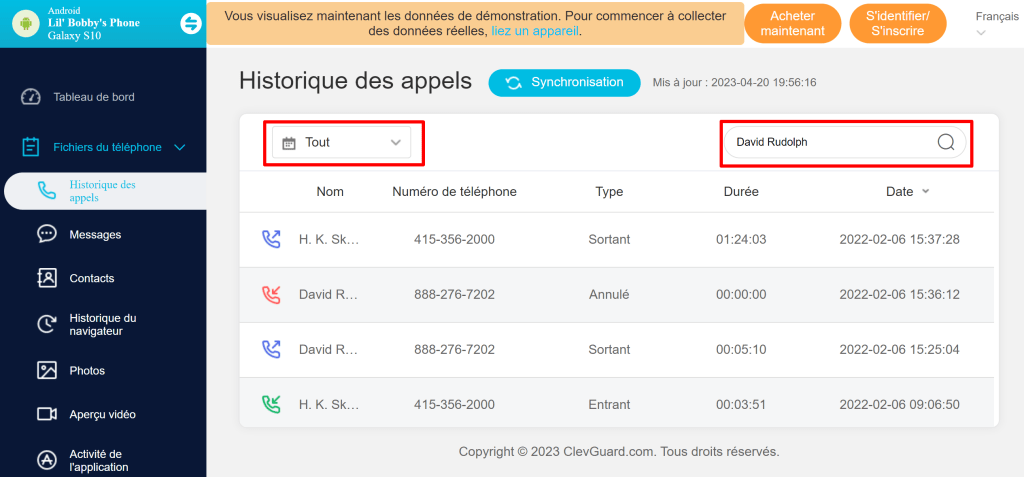Click outgoing call icon for 15:25:04 row

point(271,350)
